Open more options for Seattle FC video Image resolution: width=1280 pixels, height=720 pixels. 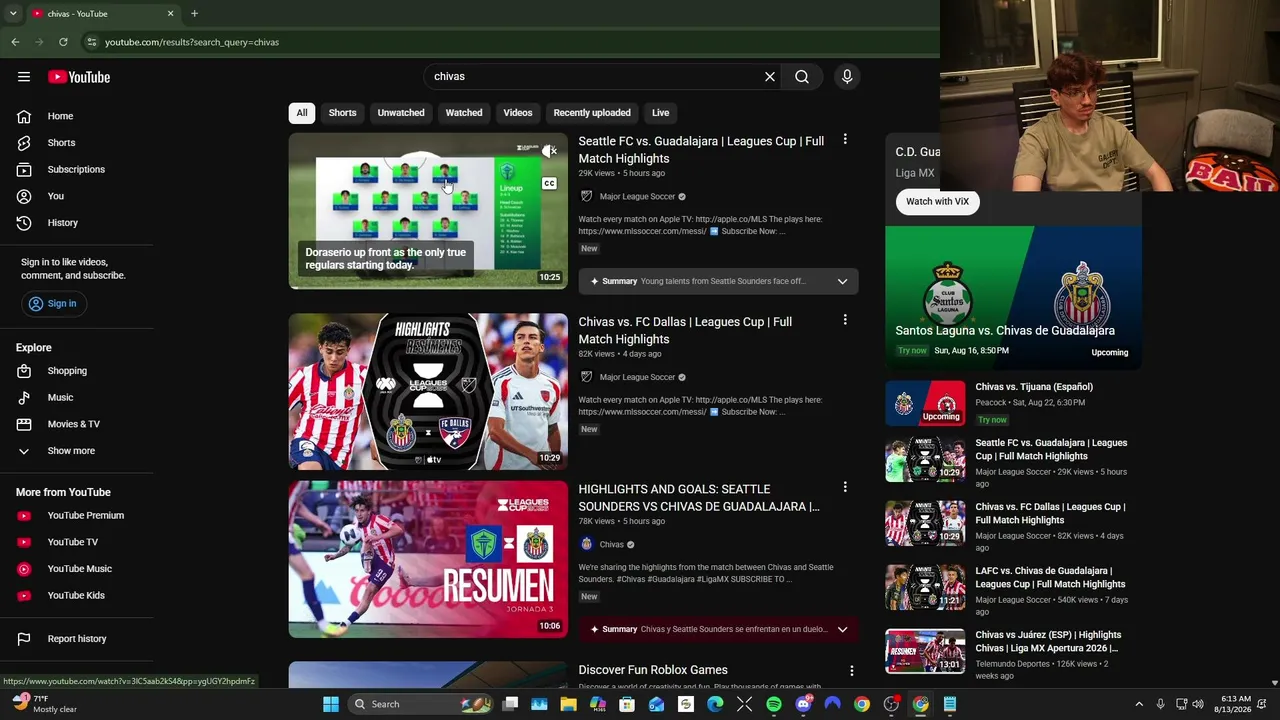845,140
